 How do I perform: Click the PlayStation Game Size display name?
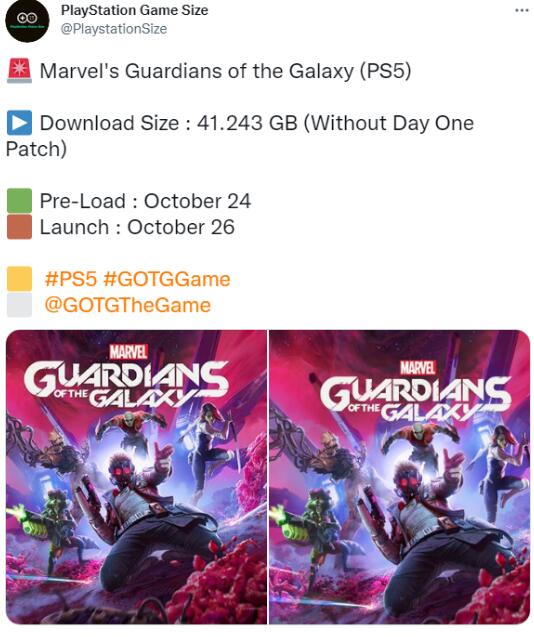[135, 10]
